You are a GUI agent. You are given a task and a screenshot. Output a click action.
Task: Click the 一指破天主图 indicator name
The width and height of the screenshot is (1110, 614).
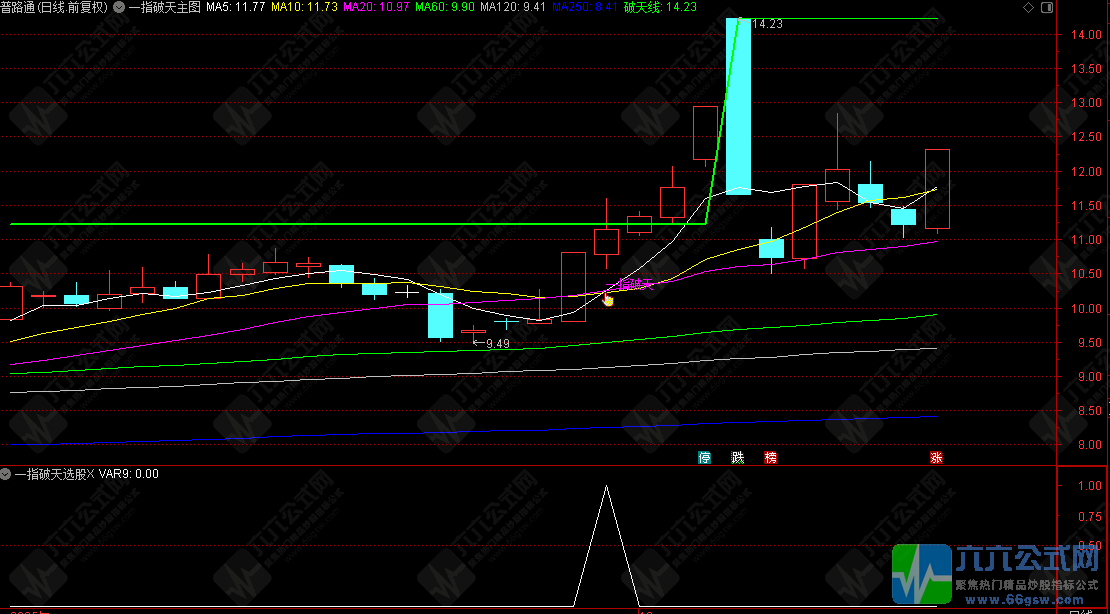[x=165, y=7]
